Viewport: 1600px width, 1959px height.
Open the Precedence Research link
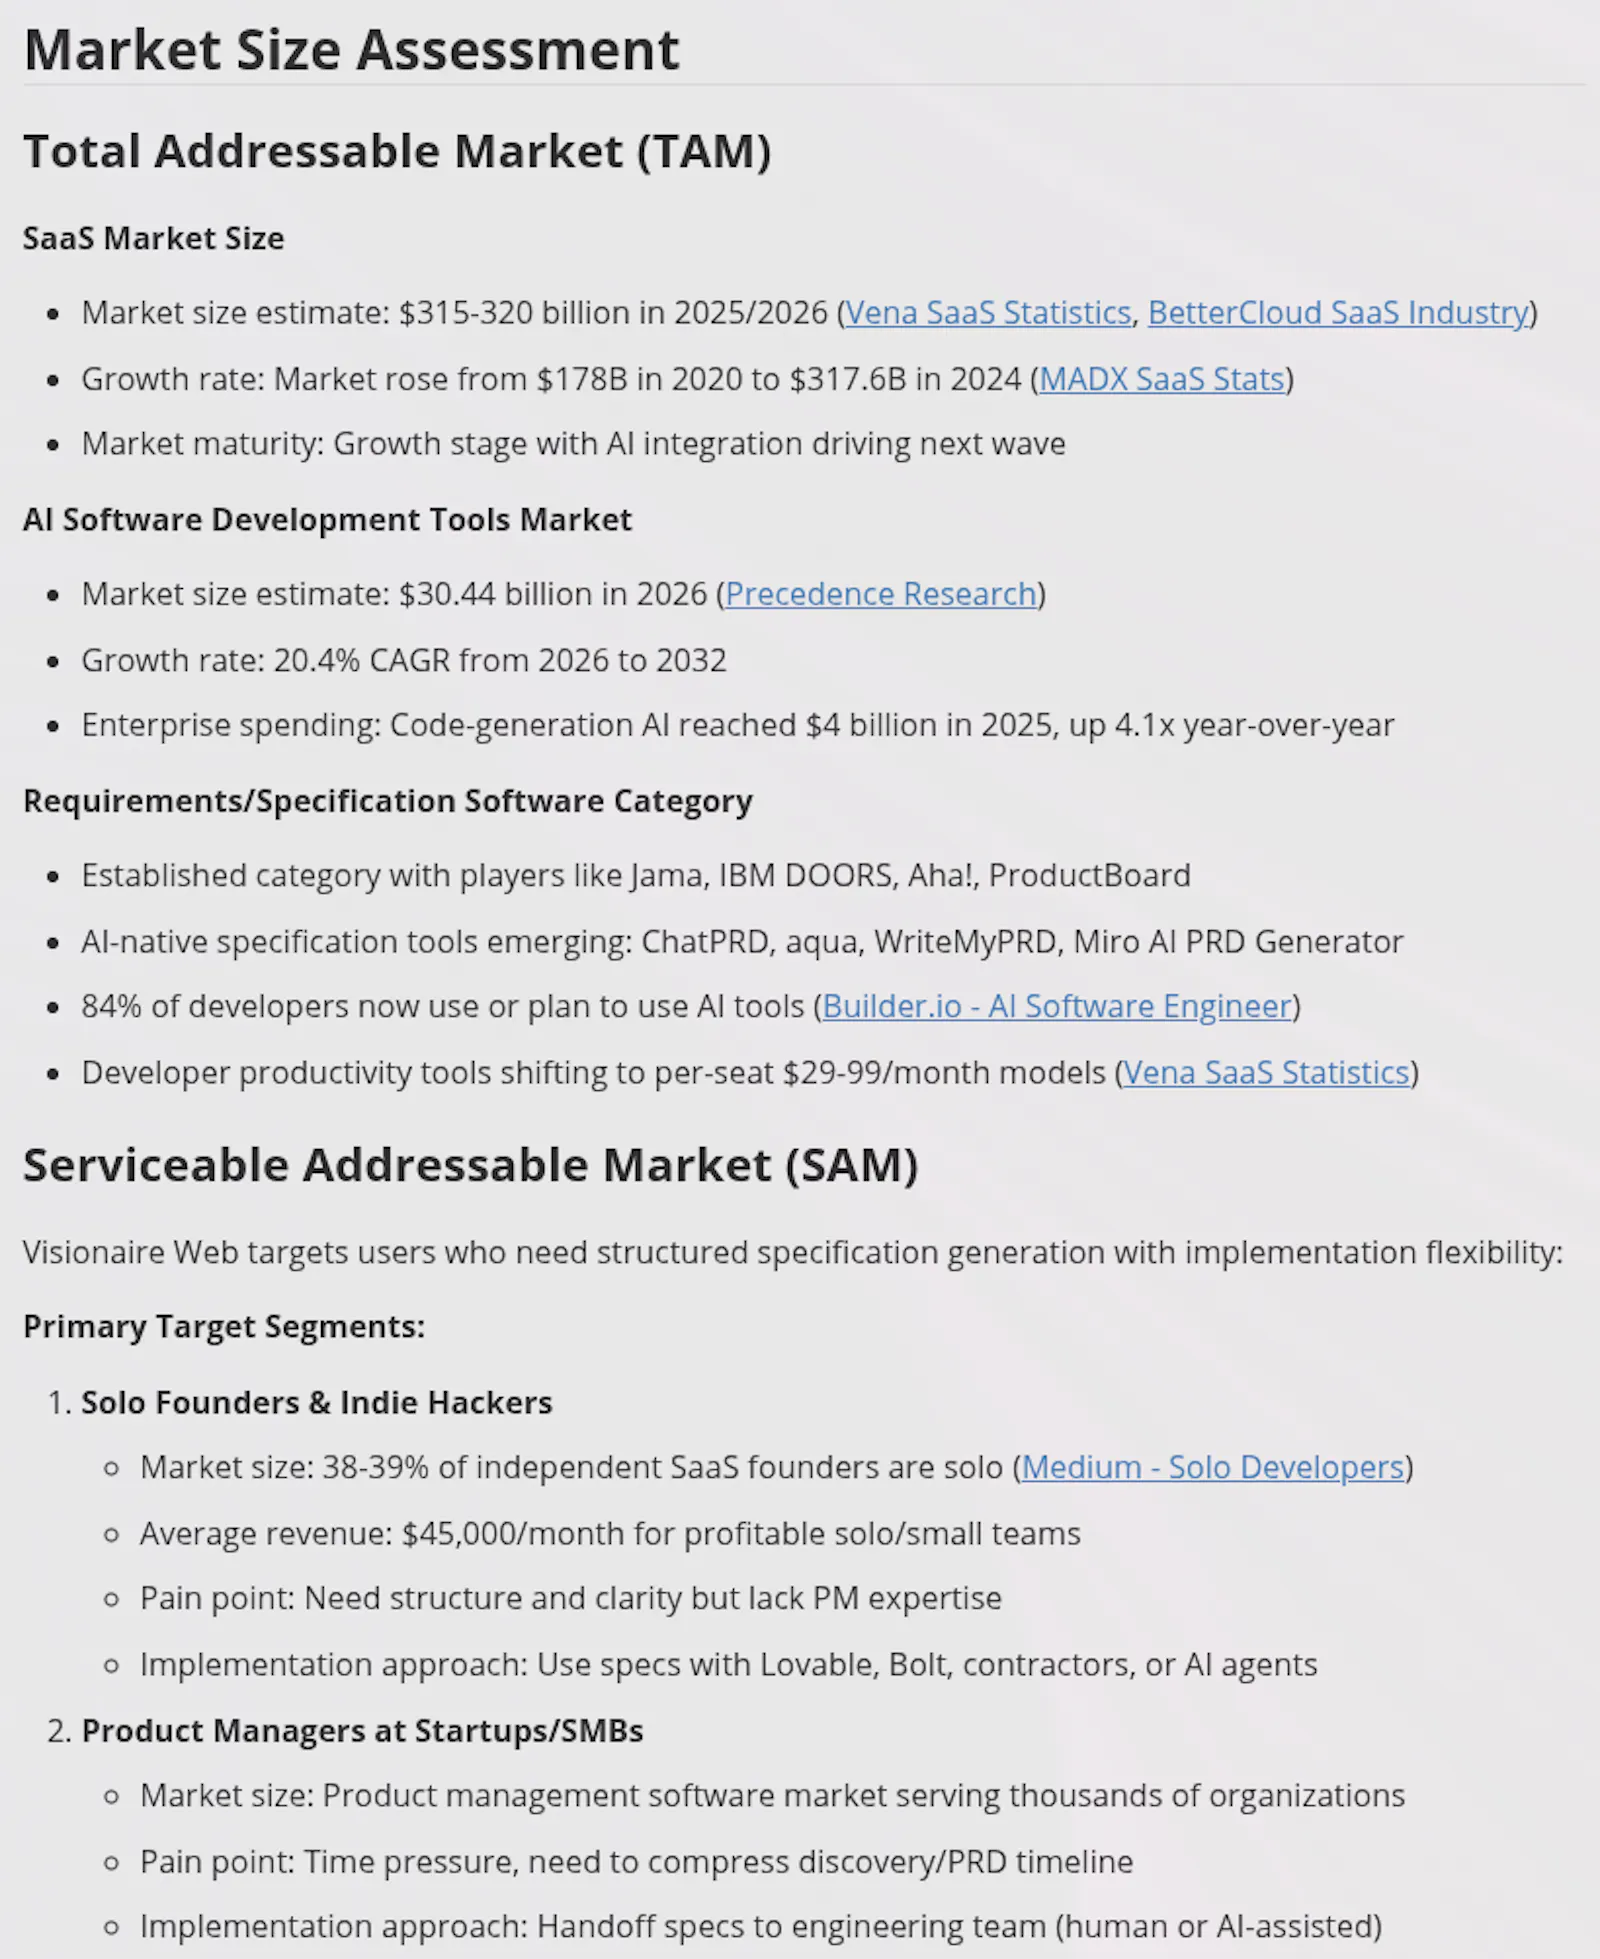[881, 594]
